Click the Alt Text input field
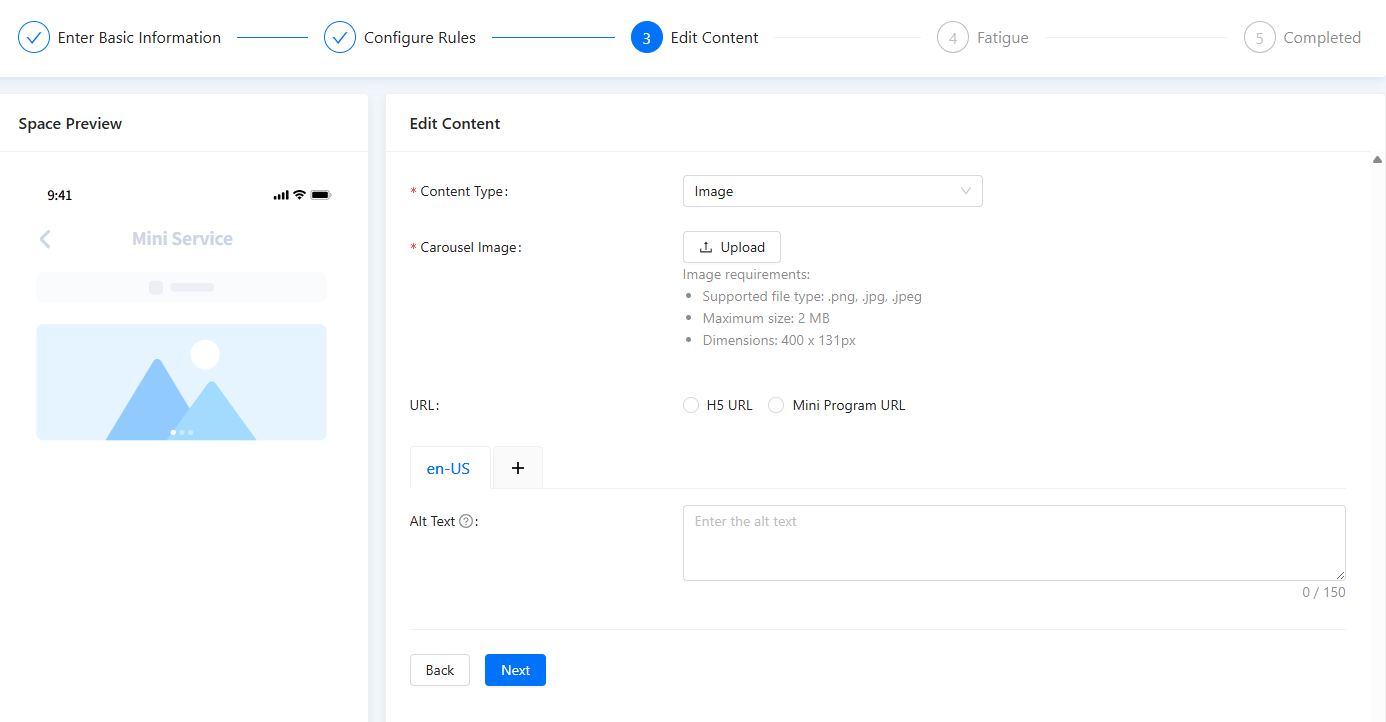The image size is (1386, 722). point(1014,543)
